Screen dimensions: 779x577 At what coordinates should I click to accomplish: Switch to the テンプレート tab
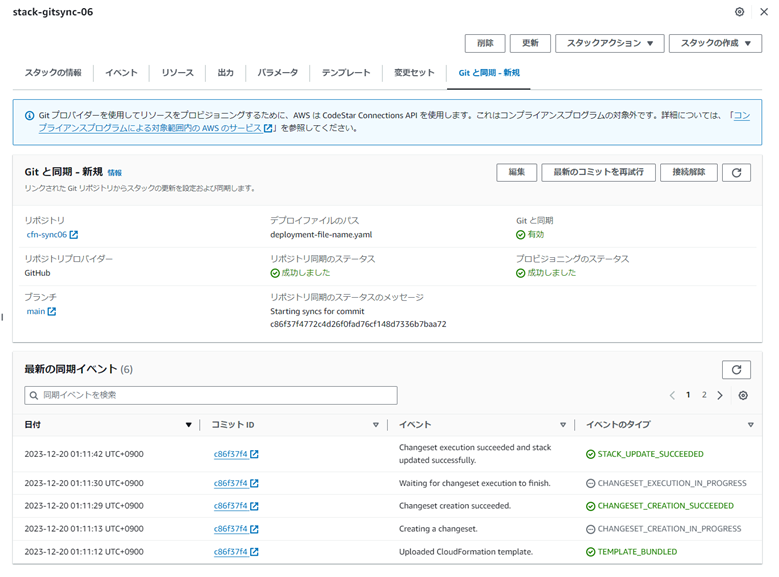pos(346,73)
